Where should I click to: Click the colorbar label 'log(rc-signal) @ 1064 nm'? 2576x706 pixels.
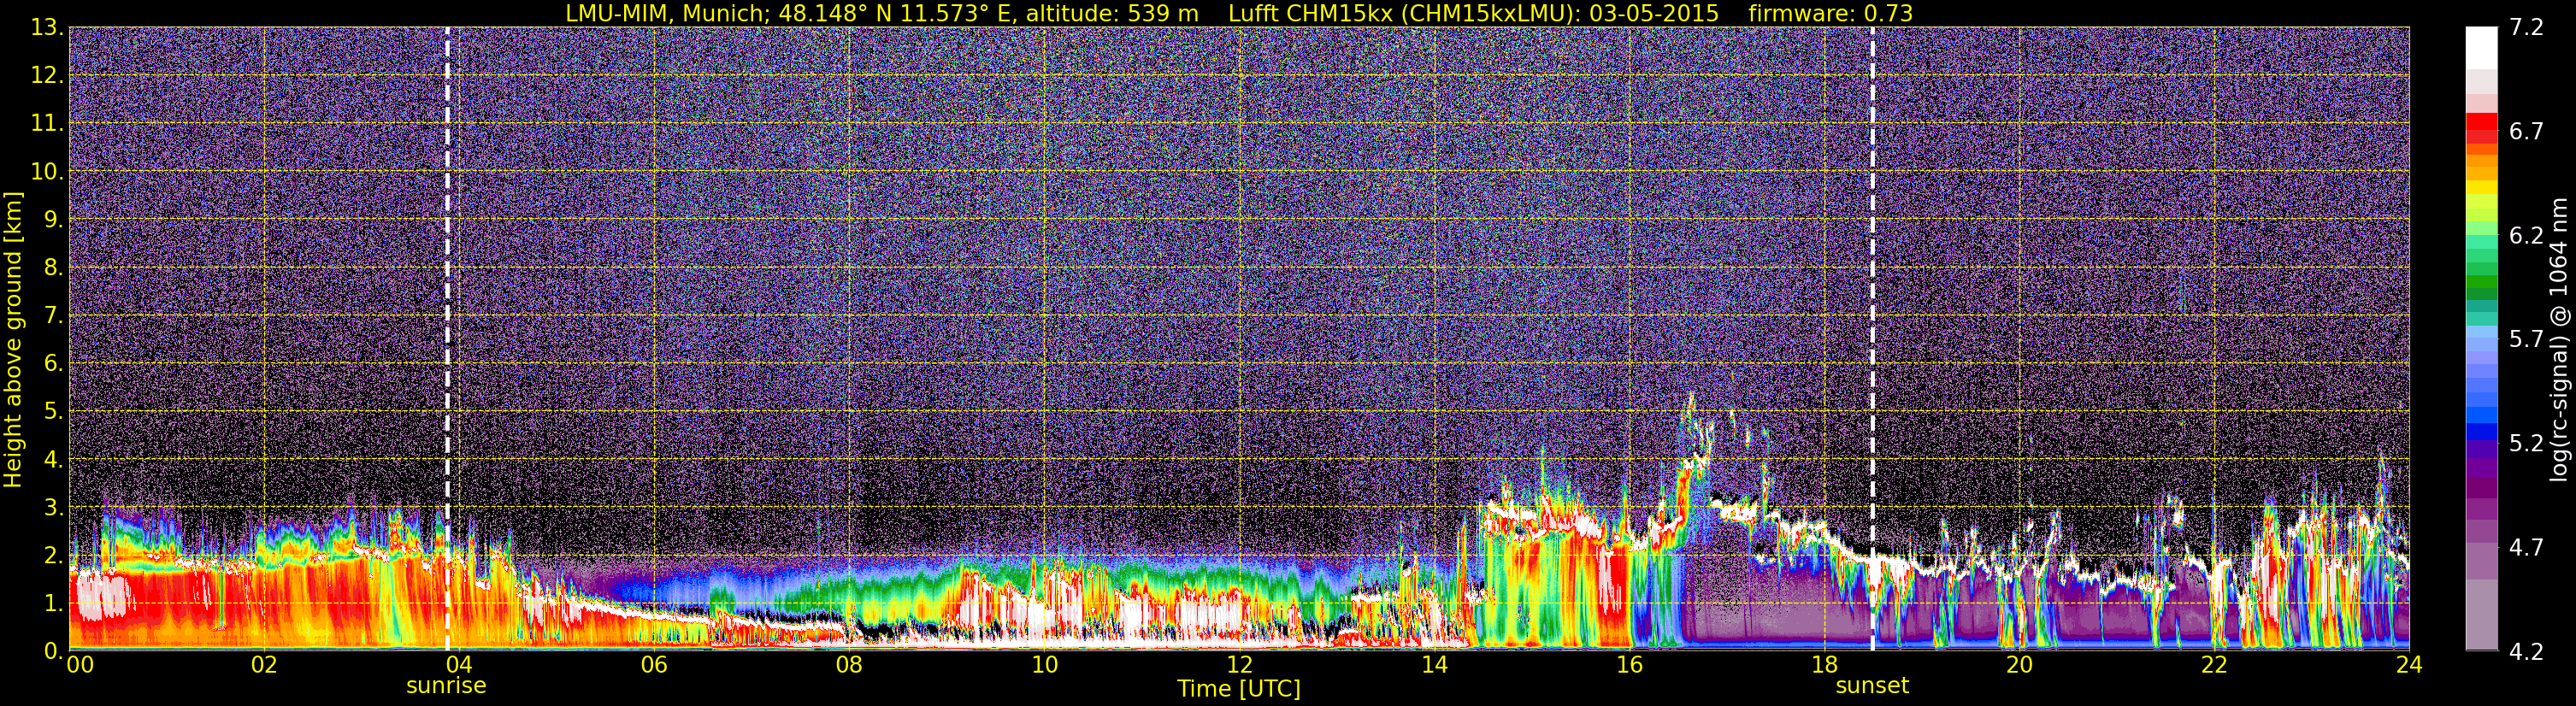[2558, 339]
